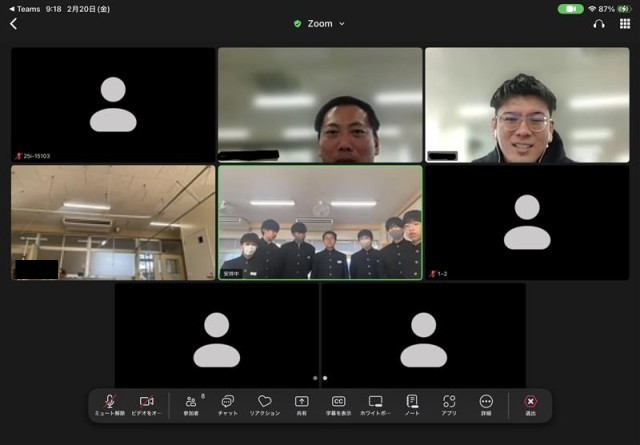Tap the green encryption shield icon
Viewport: 640px width, 445px height.
(297, 24)
